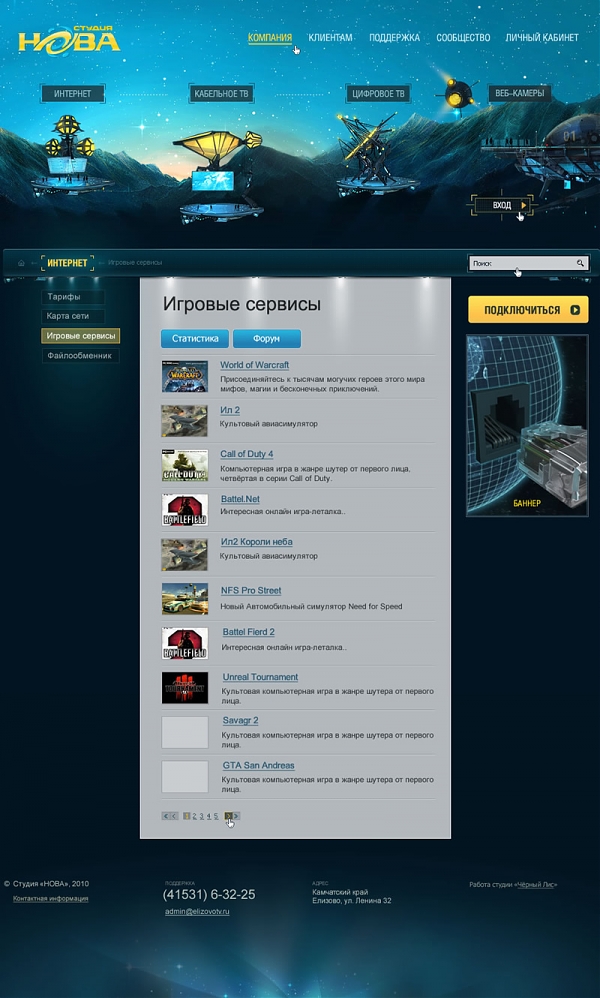Open the Savagr 2 link
Viewport: 600px width, 998px height.
coord(241,721)
